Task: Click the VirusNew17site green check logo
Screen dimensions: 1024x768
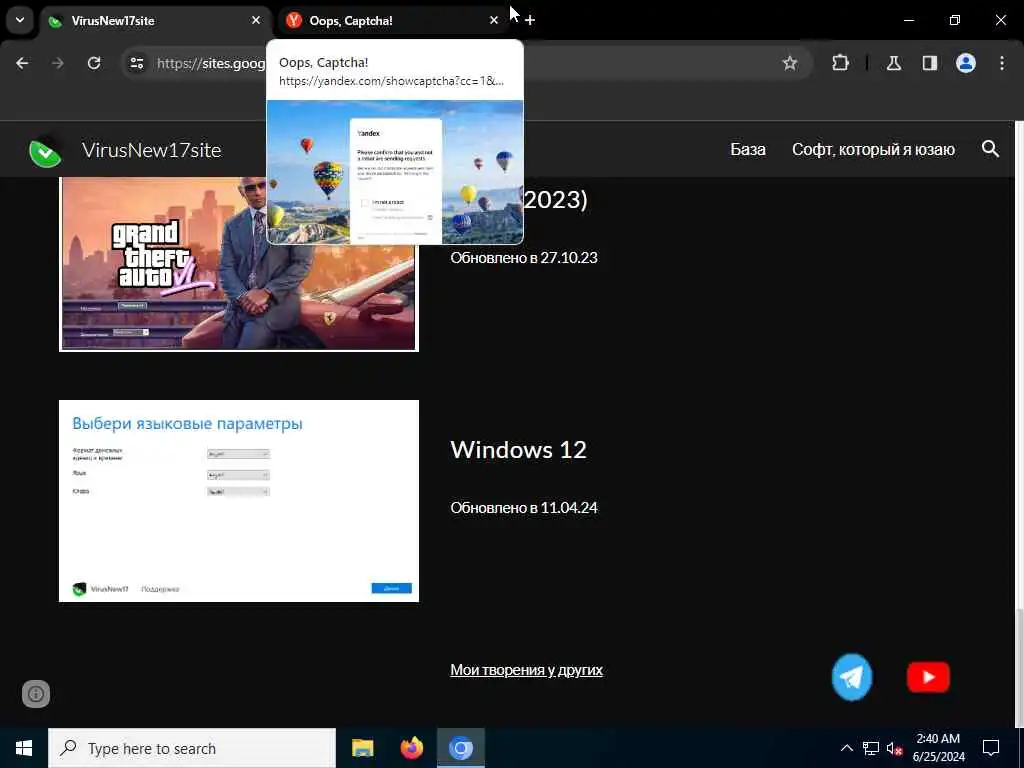Action: tap(45, 152)
